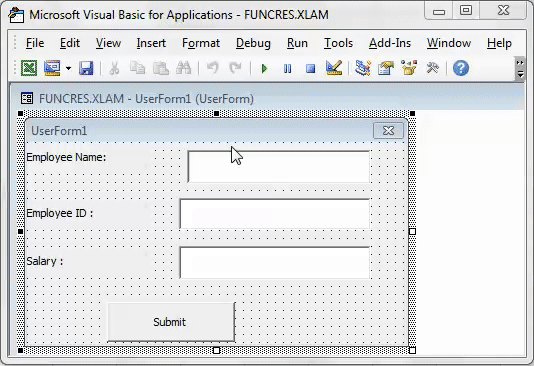The image size is (534, 366).
Task: Minimize the VBA editor window
Action: pos(439,11)
